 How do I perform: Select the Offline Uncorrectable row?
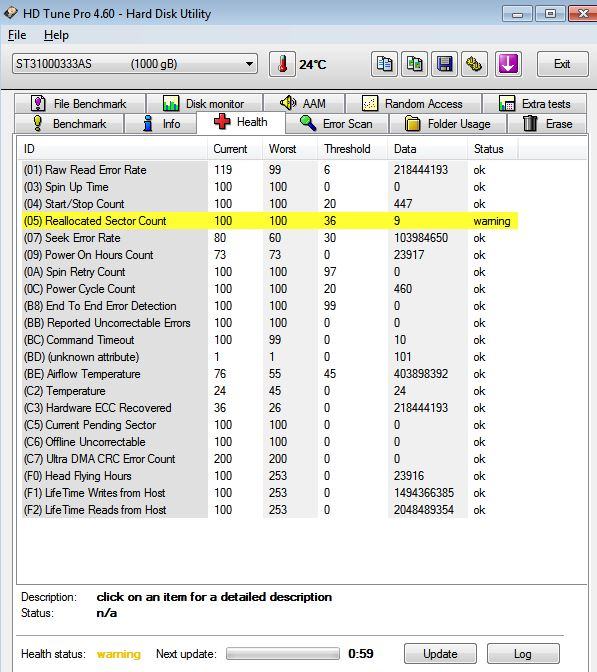pos(270,442)
